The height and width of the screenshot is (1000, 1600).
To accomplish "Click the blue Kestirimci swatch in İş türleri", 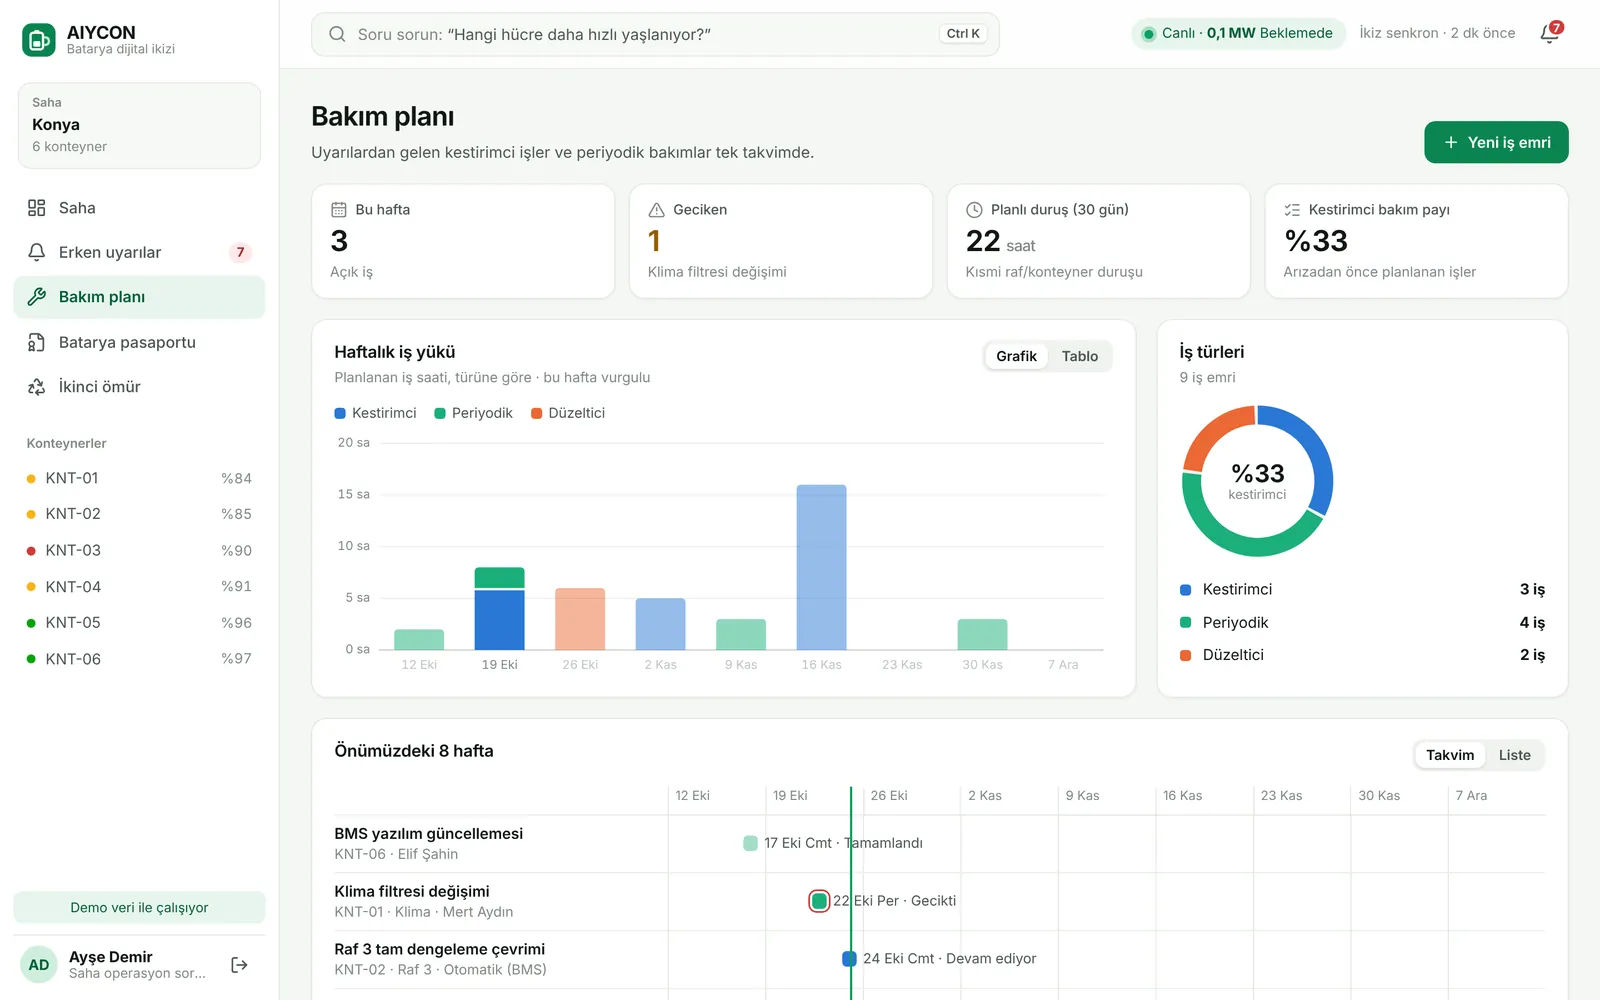I will coord(1186,590).
